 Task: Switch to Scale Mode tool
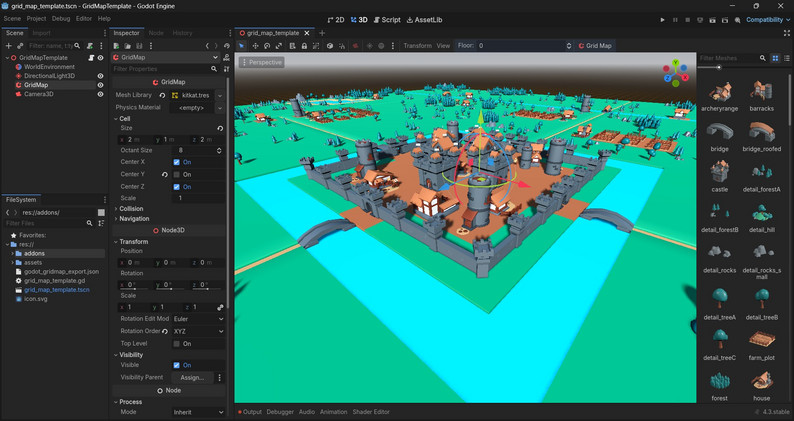279,46
